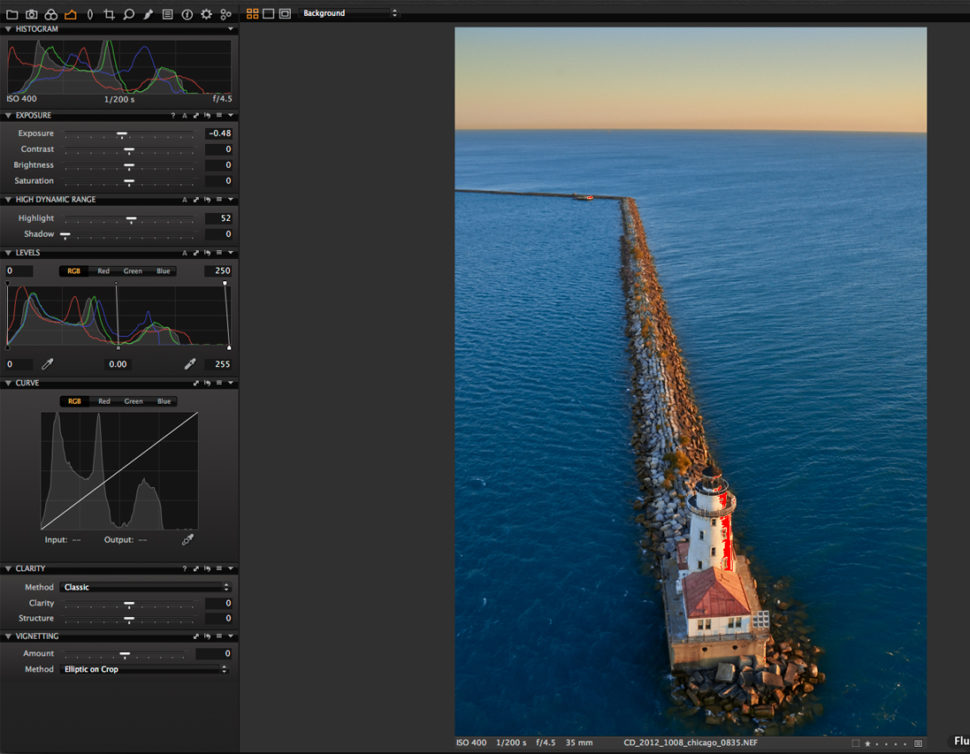Reset the Curve panel adjustments
The image size is (970, 754).
(x=207, y=383)
